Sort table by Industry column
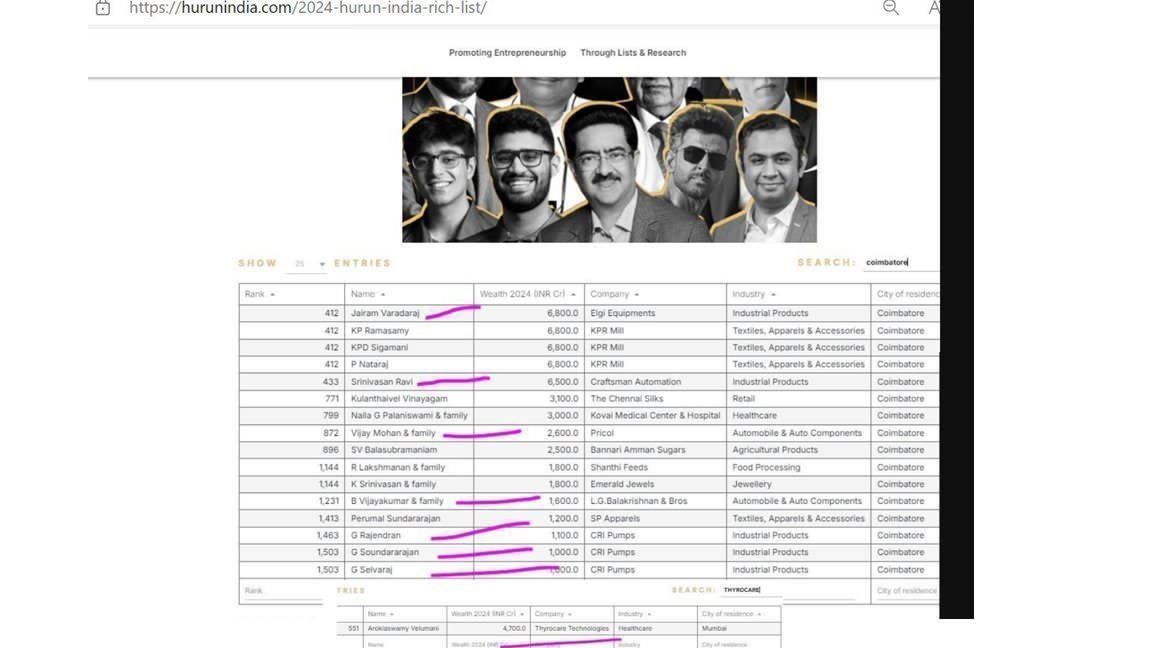Screen dimensions: 1152x648 coord(754,294)
